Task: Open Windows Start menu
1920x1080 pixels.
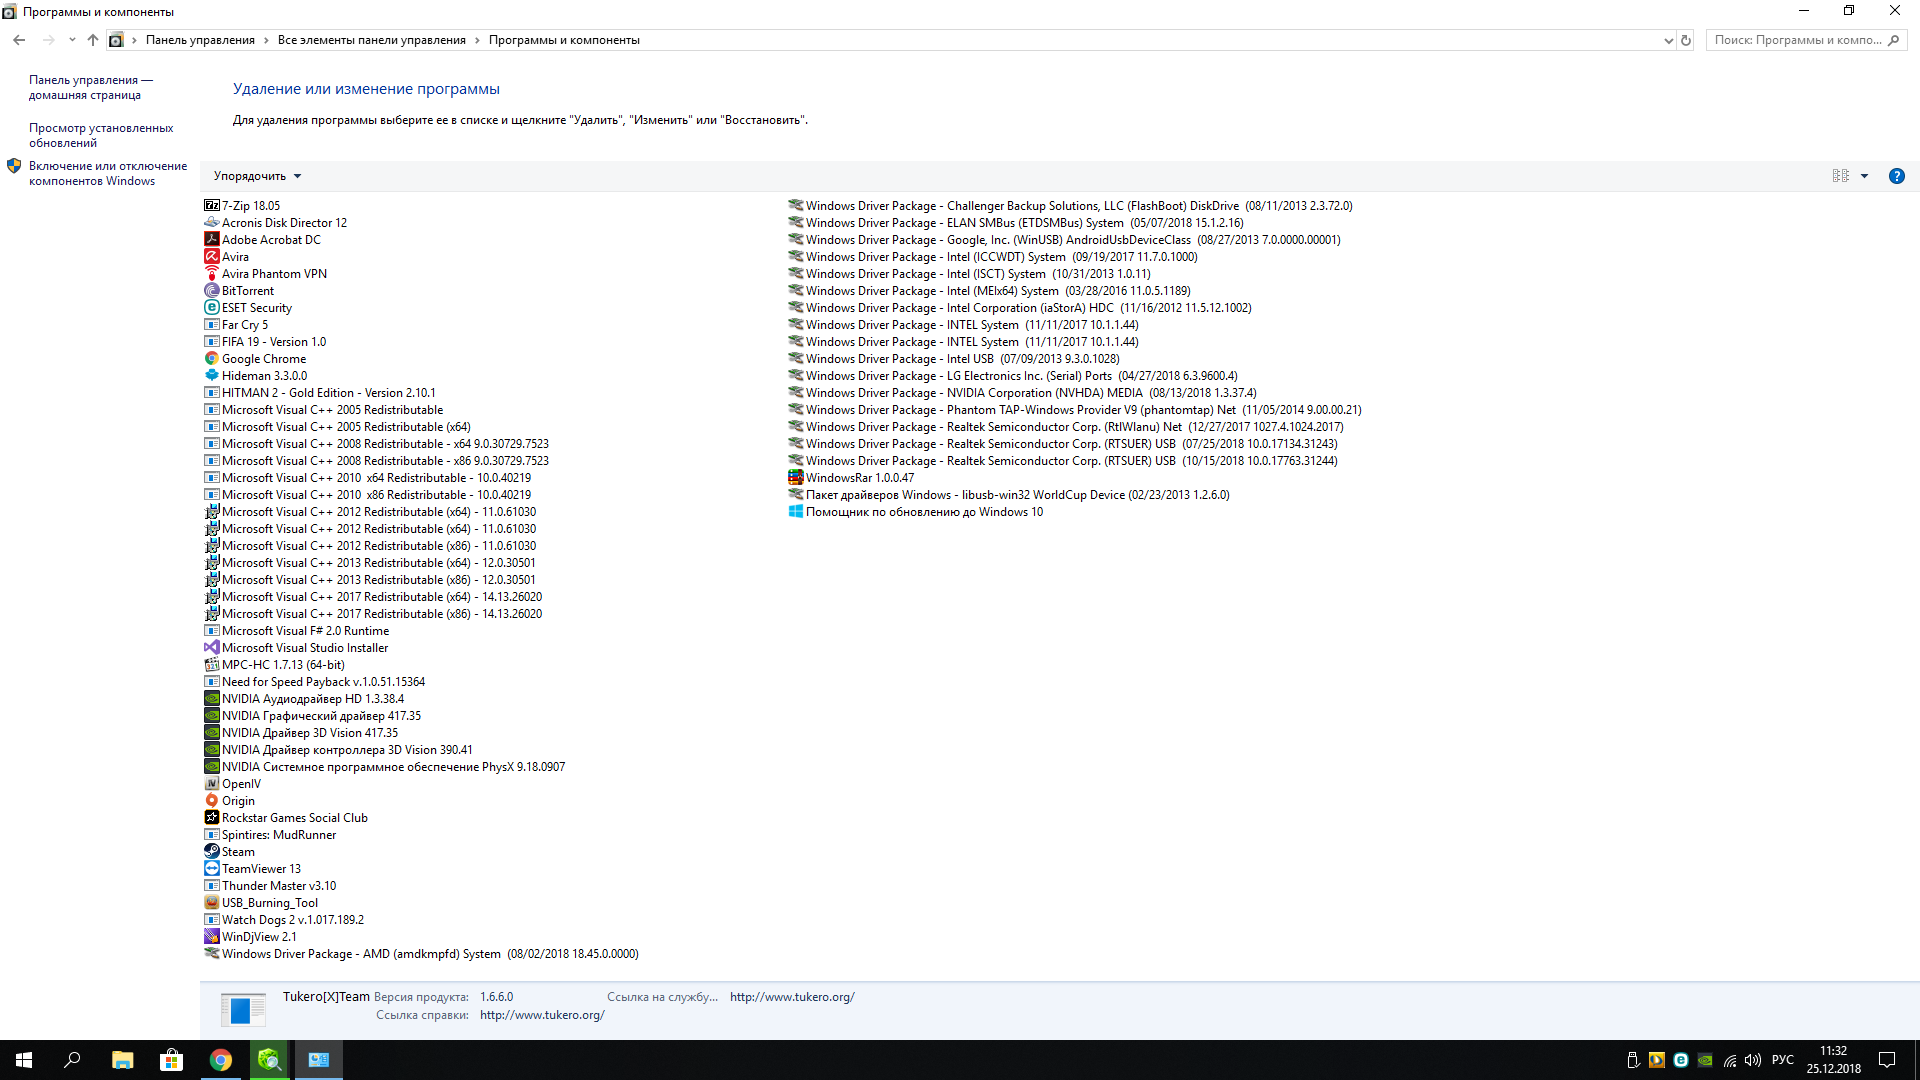Action: [x=24, y=1060]
